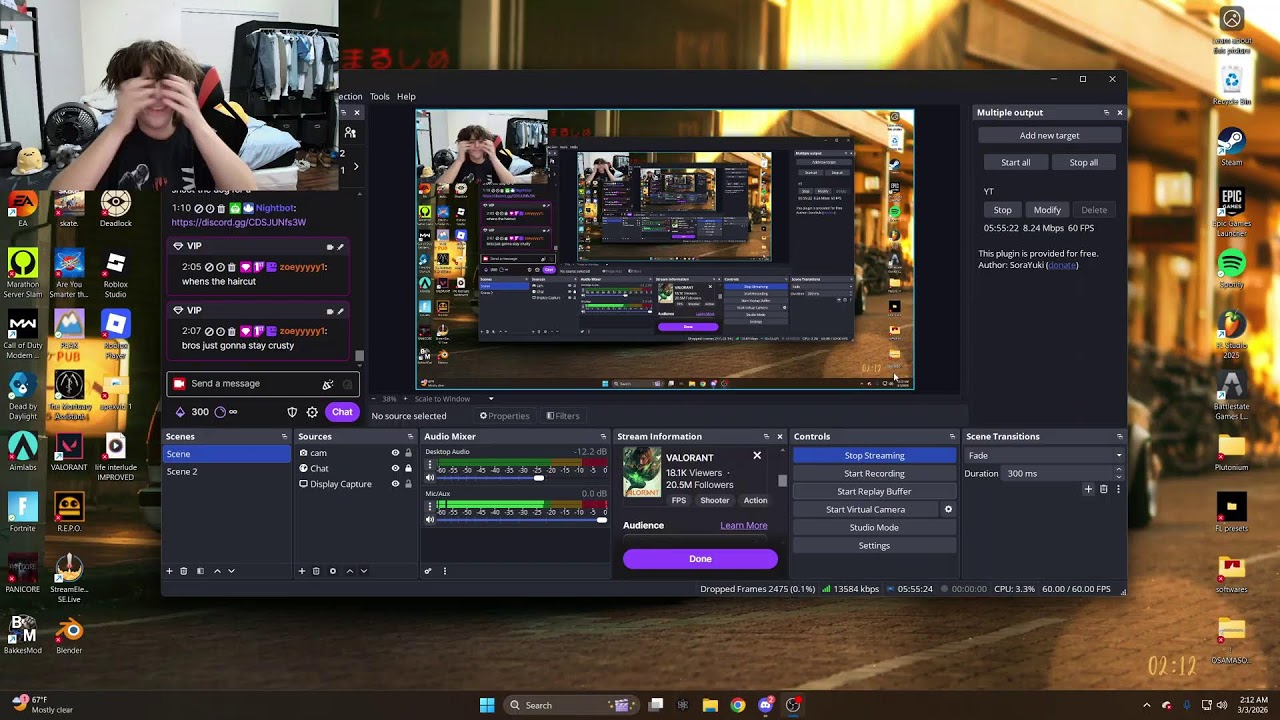Add a new scene with the plus icon
Screen dimensions: 1280x720
pos(169,571)
